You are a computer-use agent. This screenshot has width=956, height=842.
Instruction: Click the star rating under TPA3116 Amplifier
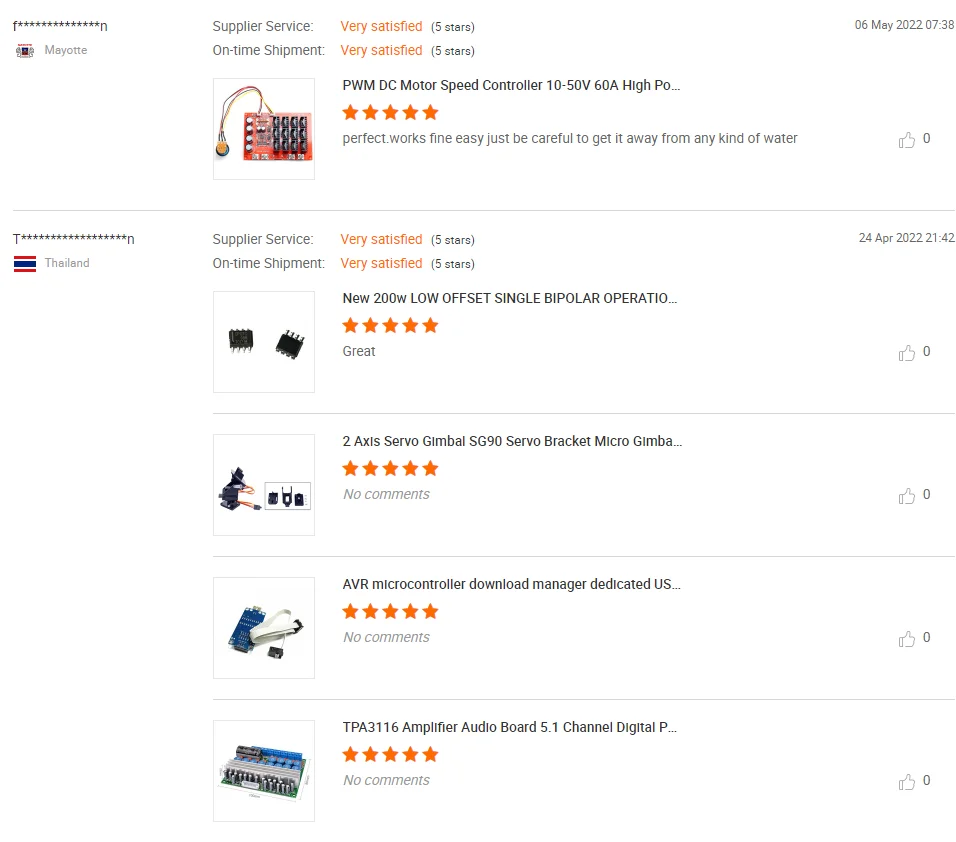(390, 754)
